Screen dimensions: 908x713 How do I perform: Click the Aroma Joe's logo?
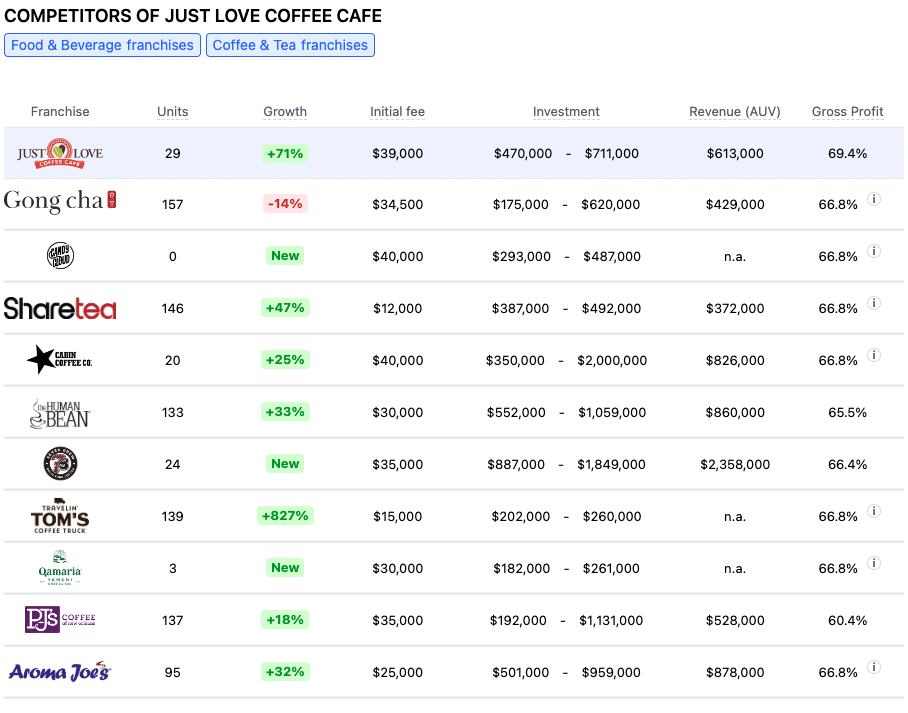60,671
